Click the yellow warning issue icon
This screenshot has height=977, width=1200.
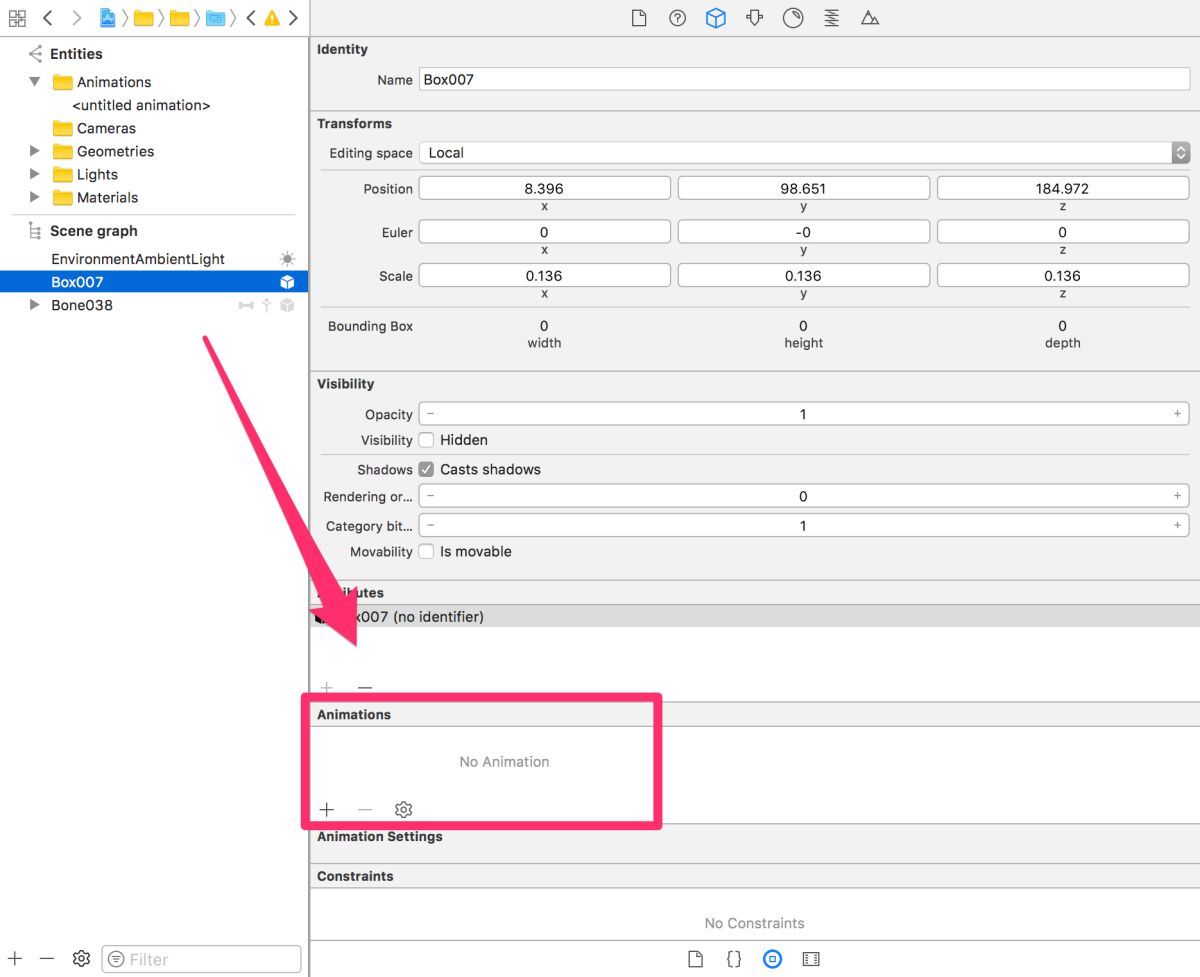point(271,18)
